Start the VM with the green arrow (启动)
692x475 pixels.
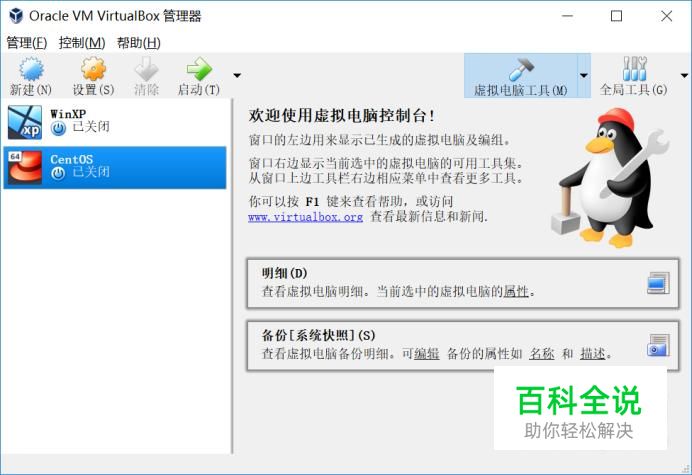[199, 69]
